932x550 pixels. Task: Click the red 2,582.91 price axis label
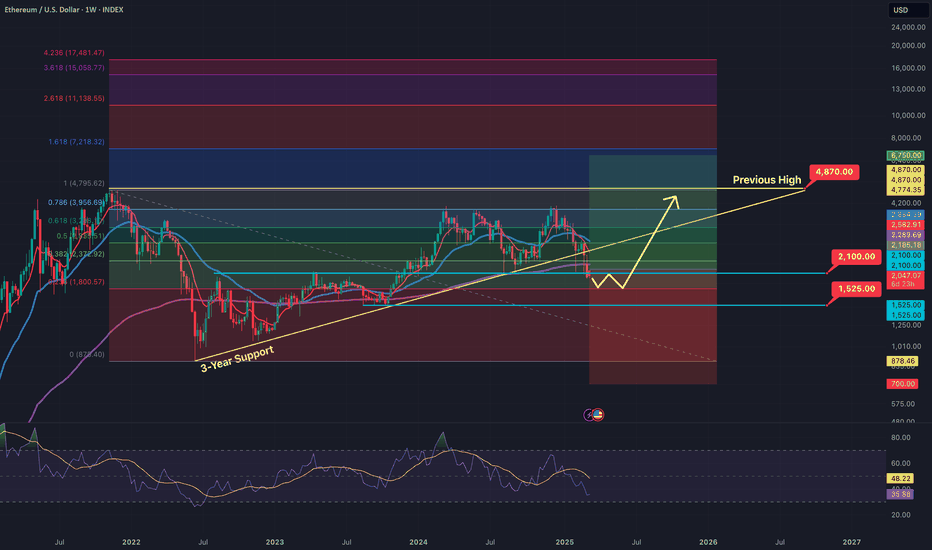(905, 225)
